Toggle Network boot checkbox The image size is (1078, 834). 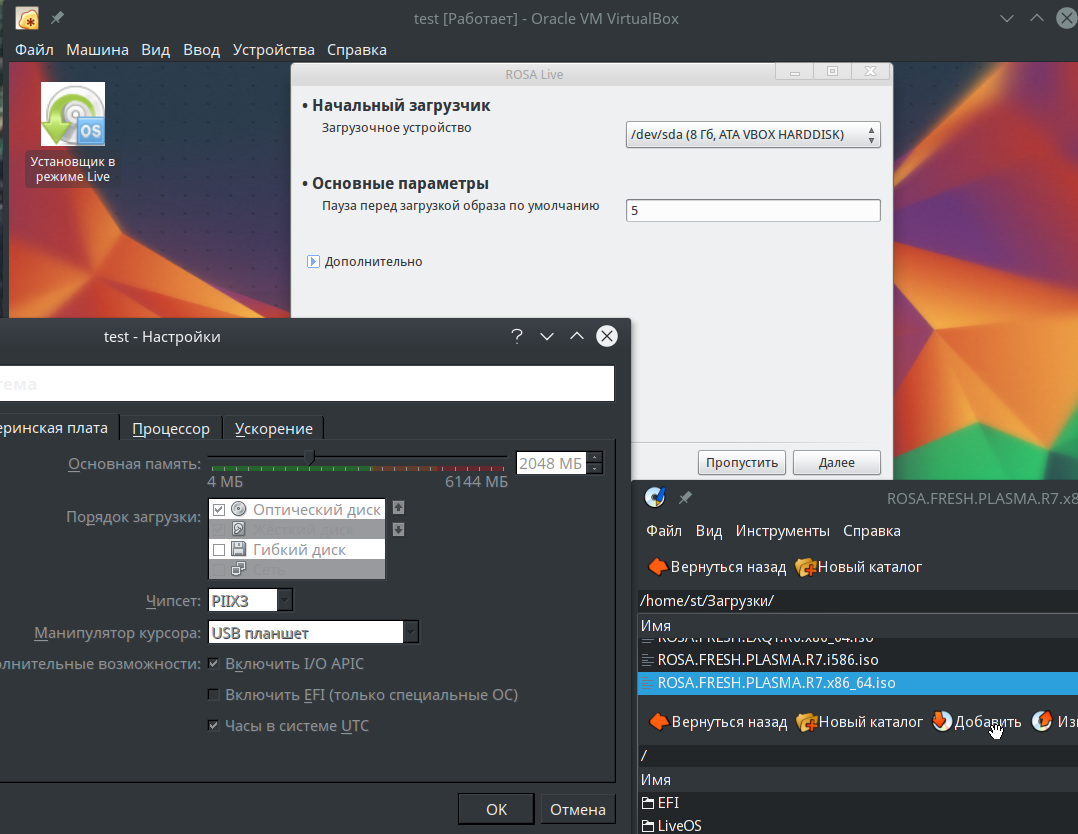click(x=219, y=569)
